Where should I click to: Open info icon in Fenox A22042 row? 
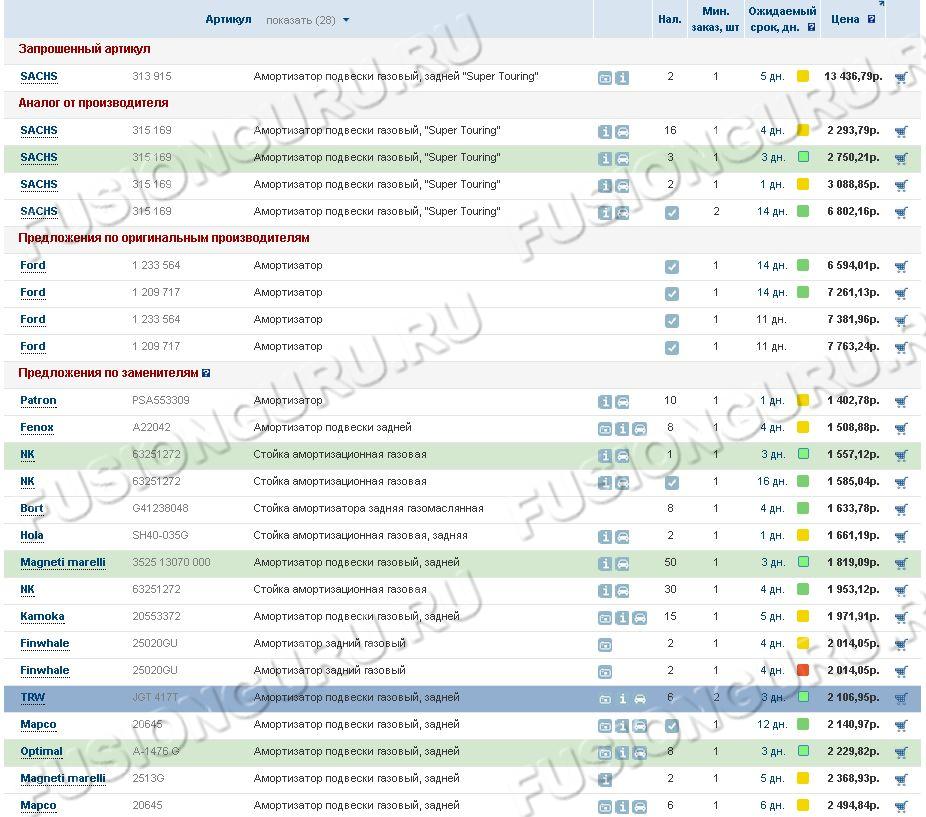point(622,429)
